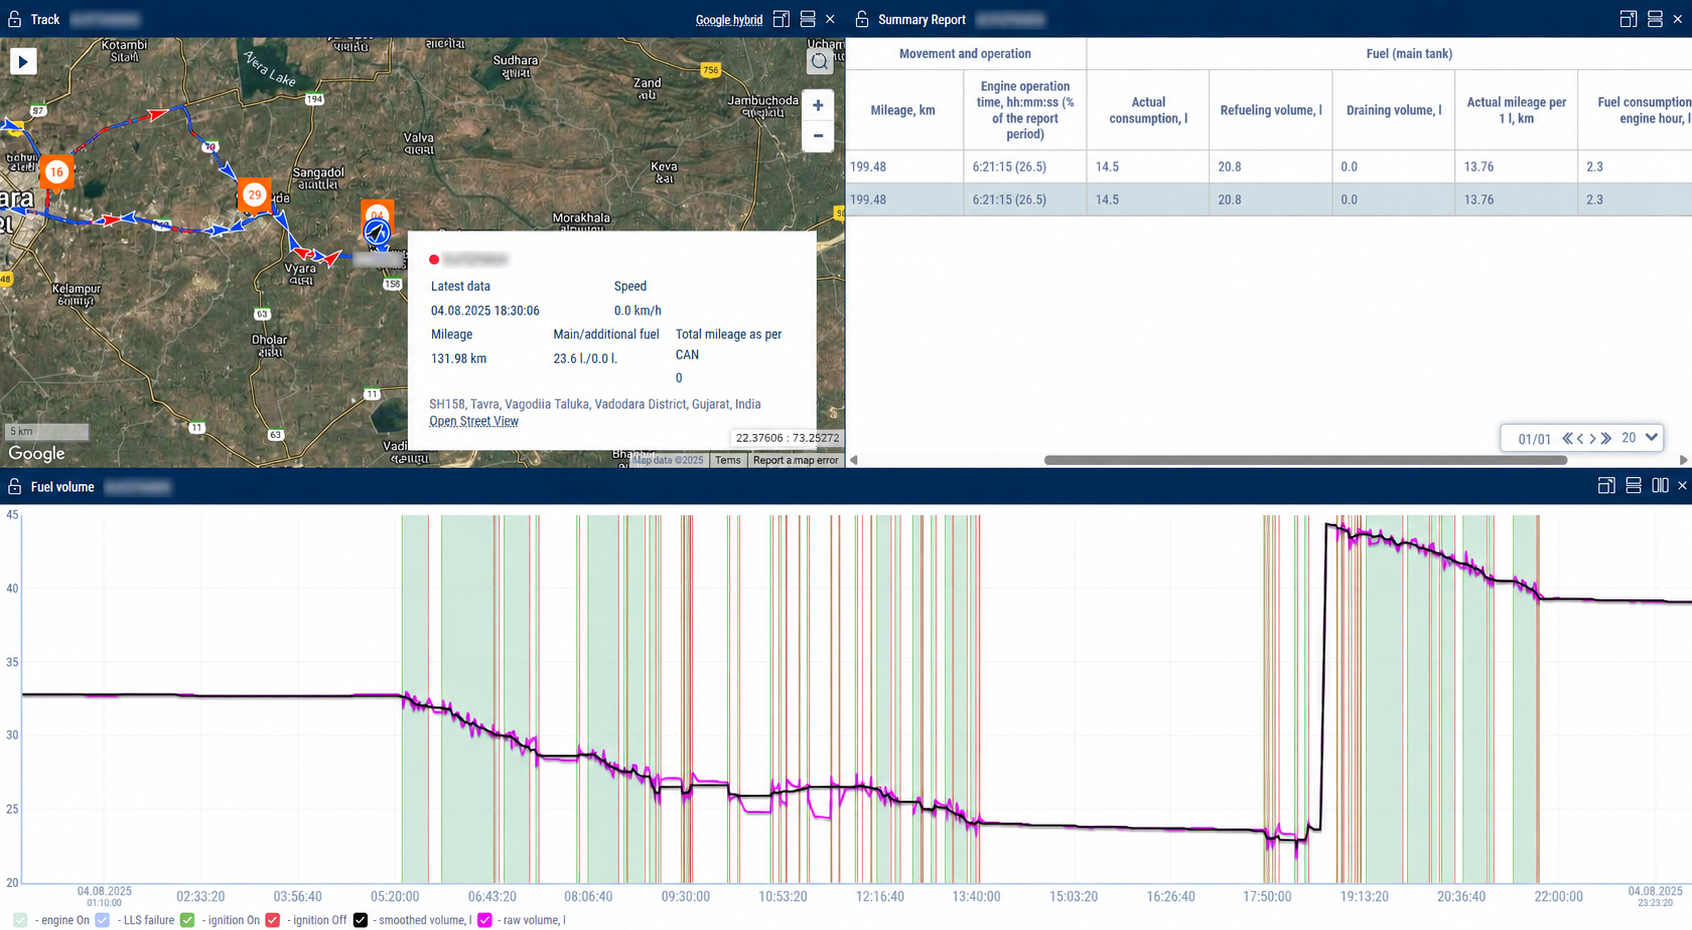Open the Google hybrid map type selector

[x=729, y=20]
